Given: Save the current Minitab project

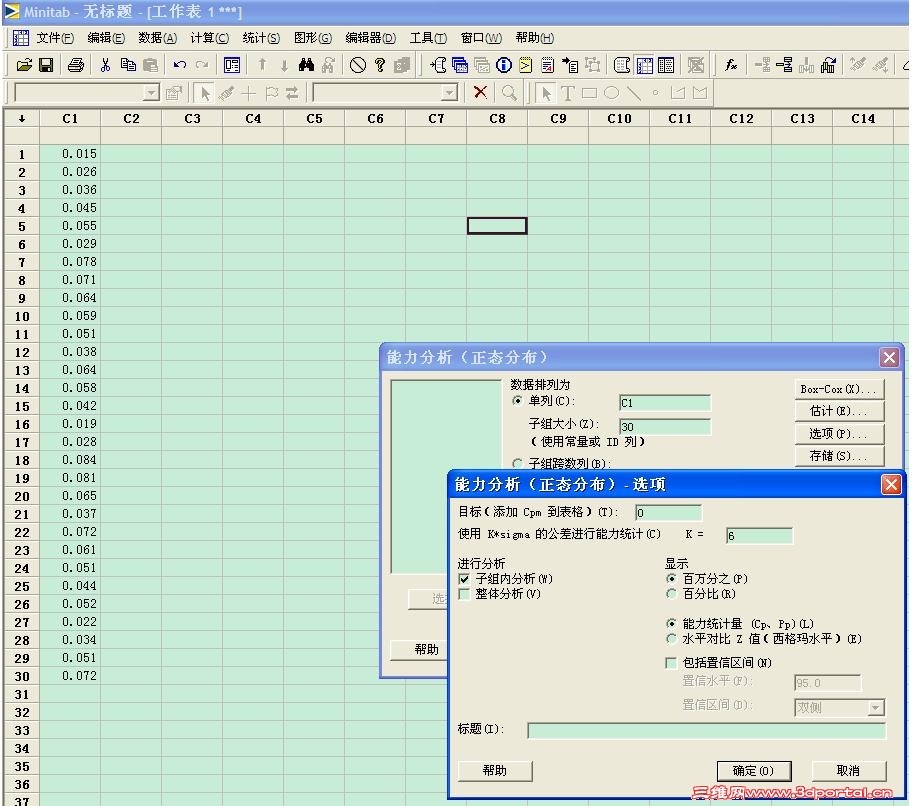Looking at the screenshot, I should 47,64.
